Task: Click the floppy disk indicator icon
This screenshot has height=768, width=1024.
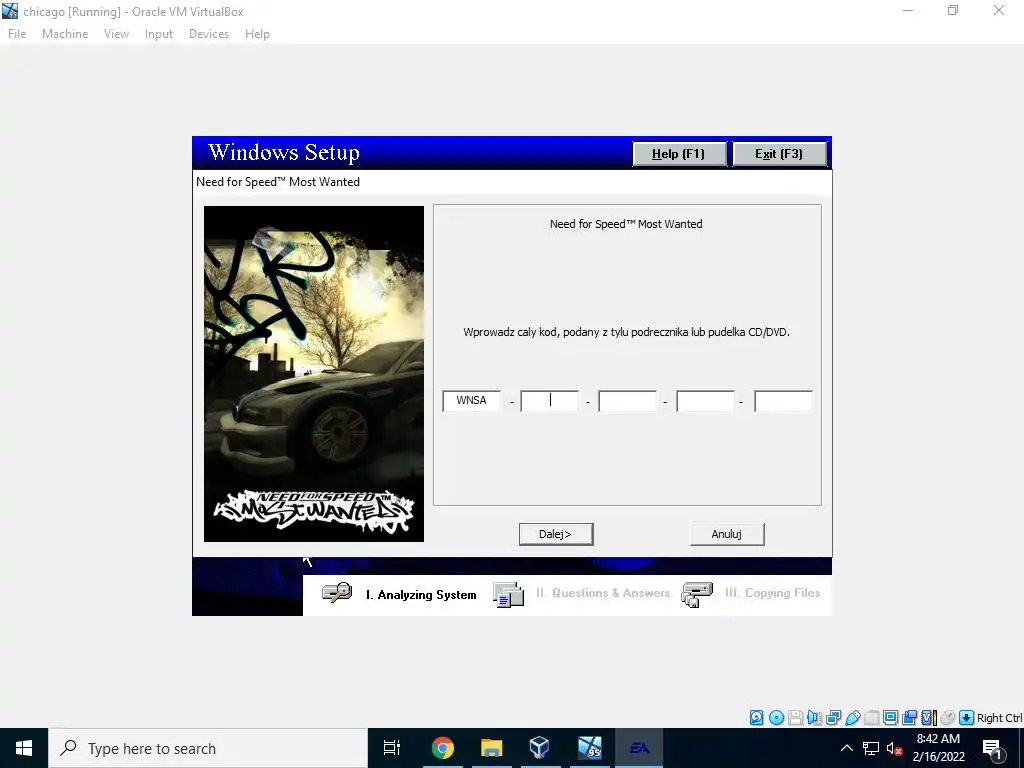Action: [x=795, y=718]
